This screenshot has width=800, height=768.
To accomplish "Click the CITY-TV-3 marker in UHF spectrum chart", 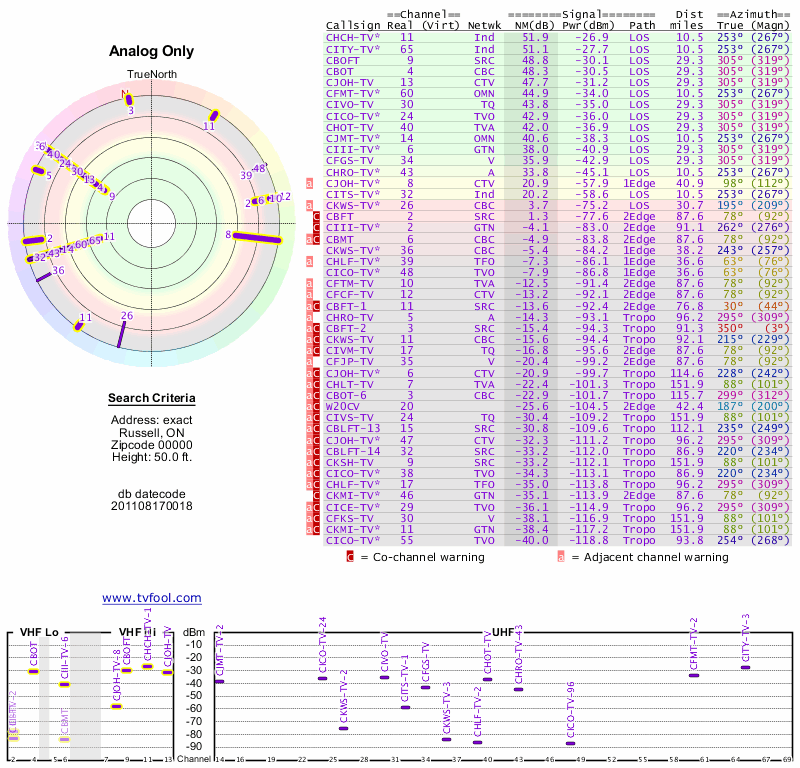I will coord(745,667).
